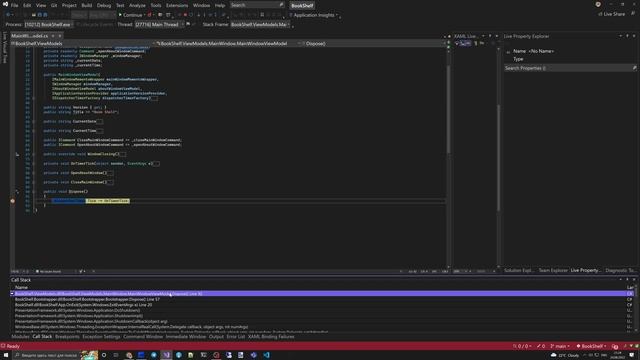Viewport: 640px width, 360px height.
Task: Click the Live Property Explorer panel title
Action: (526, 36)
